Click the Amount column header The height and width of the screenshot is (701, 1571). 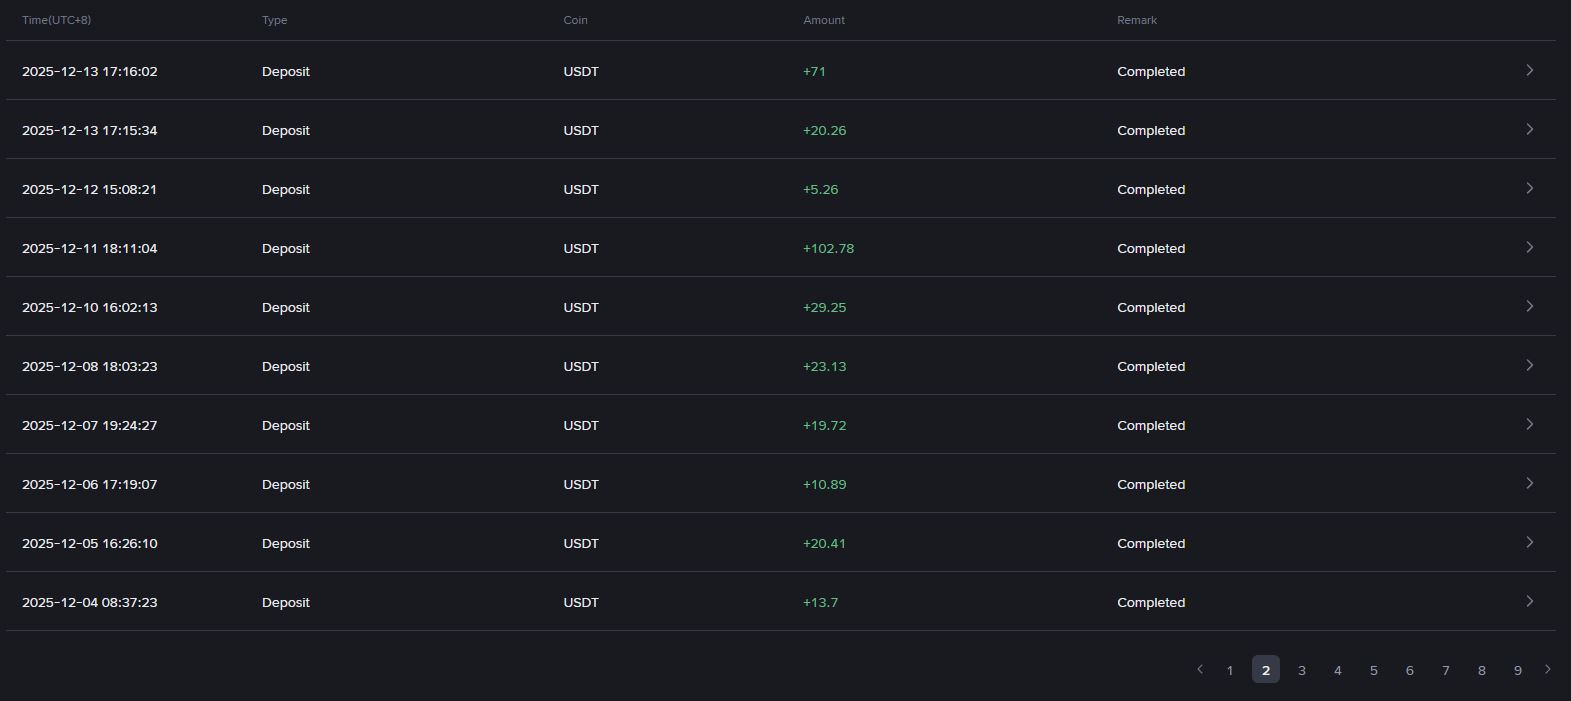[824, 20]
